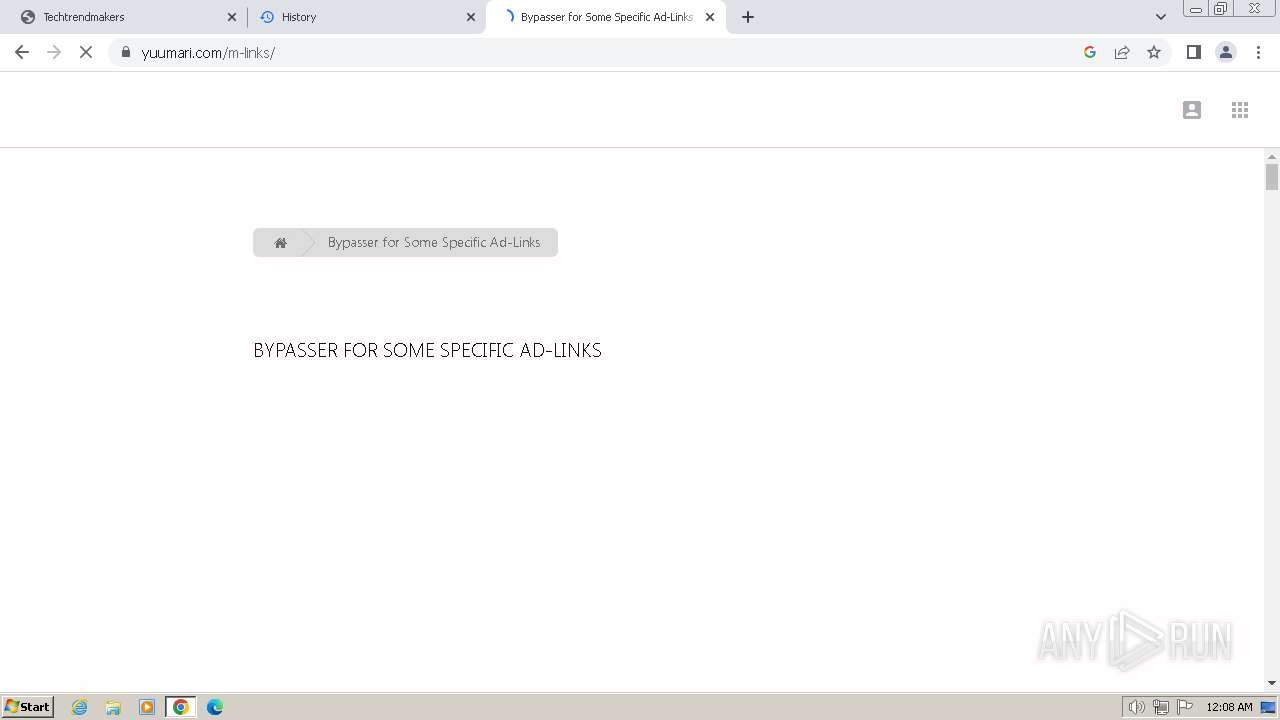Image resolution: width=1280 pixels, height=720 pixels.
Task: Launch Internet Explorer from the taskbar
Action: 80,707
